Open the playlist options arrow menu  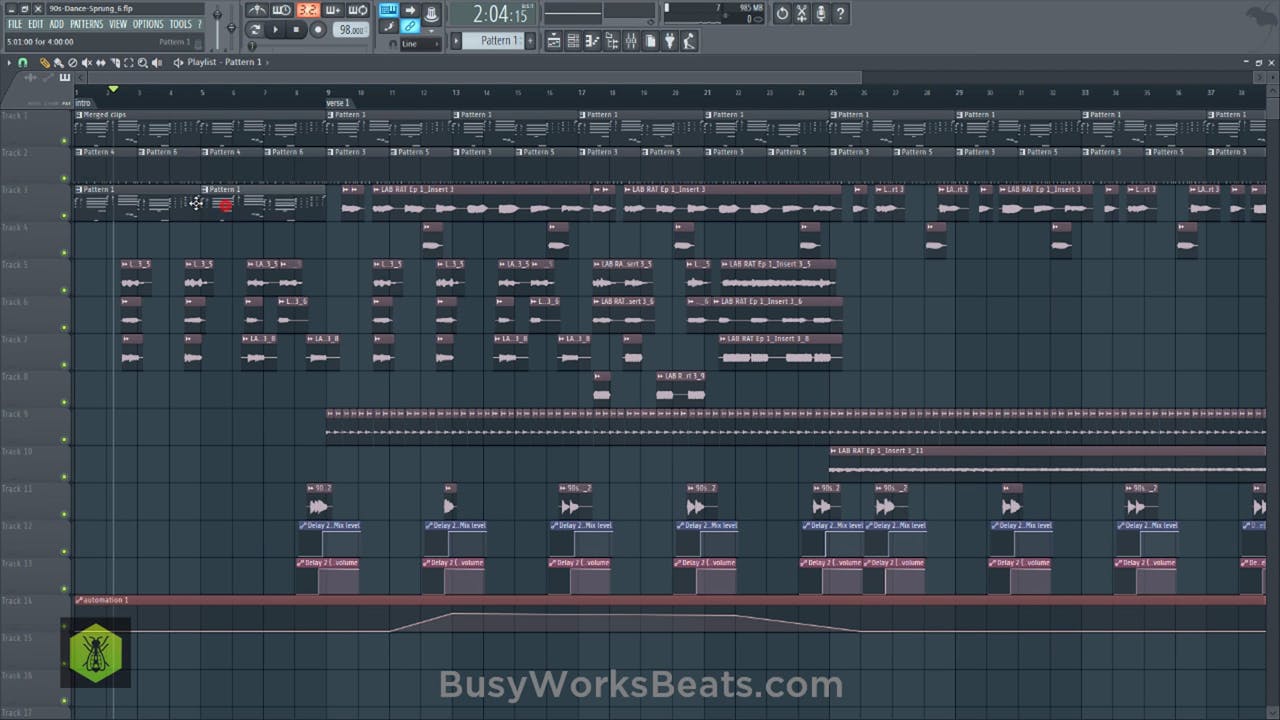tap(9, 62)
